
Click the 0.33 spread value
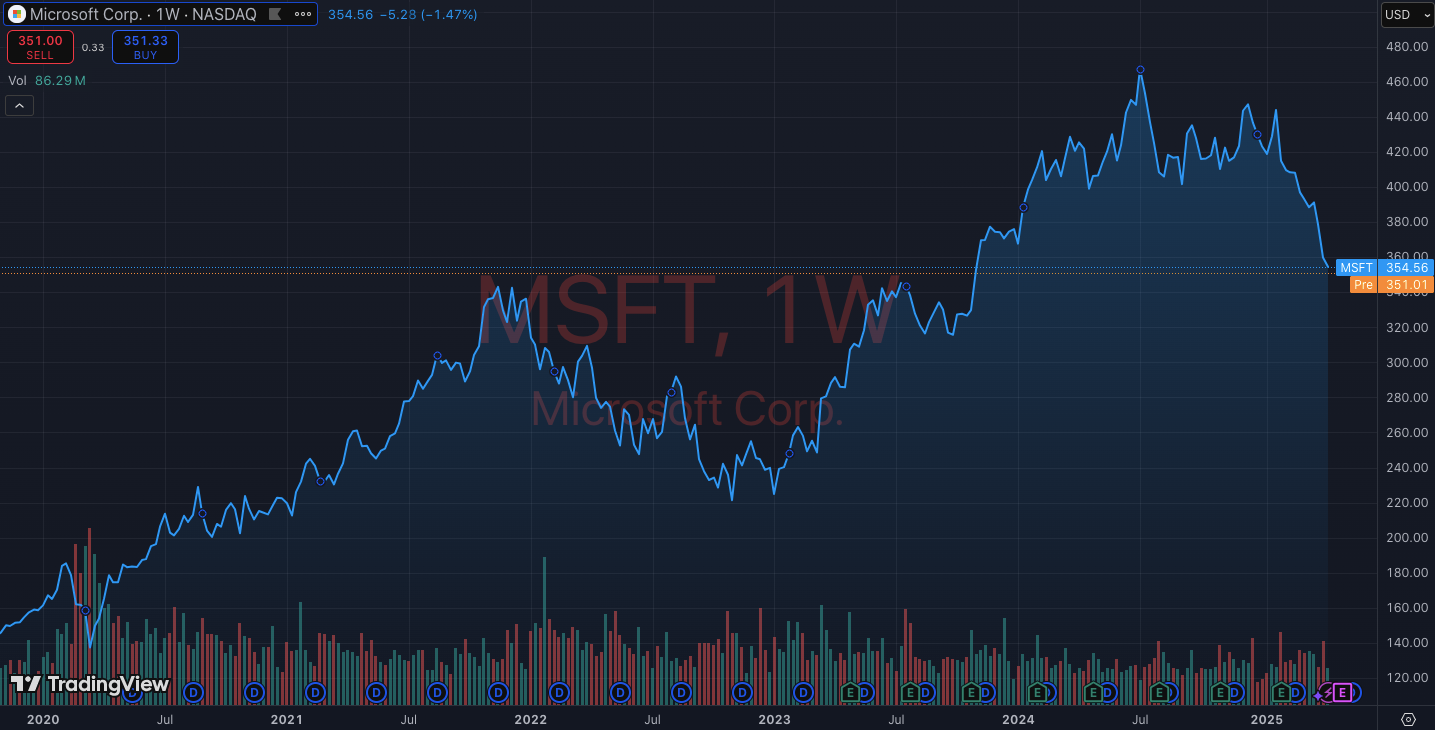pyautogui.click(x=93, y=47)
